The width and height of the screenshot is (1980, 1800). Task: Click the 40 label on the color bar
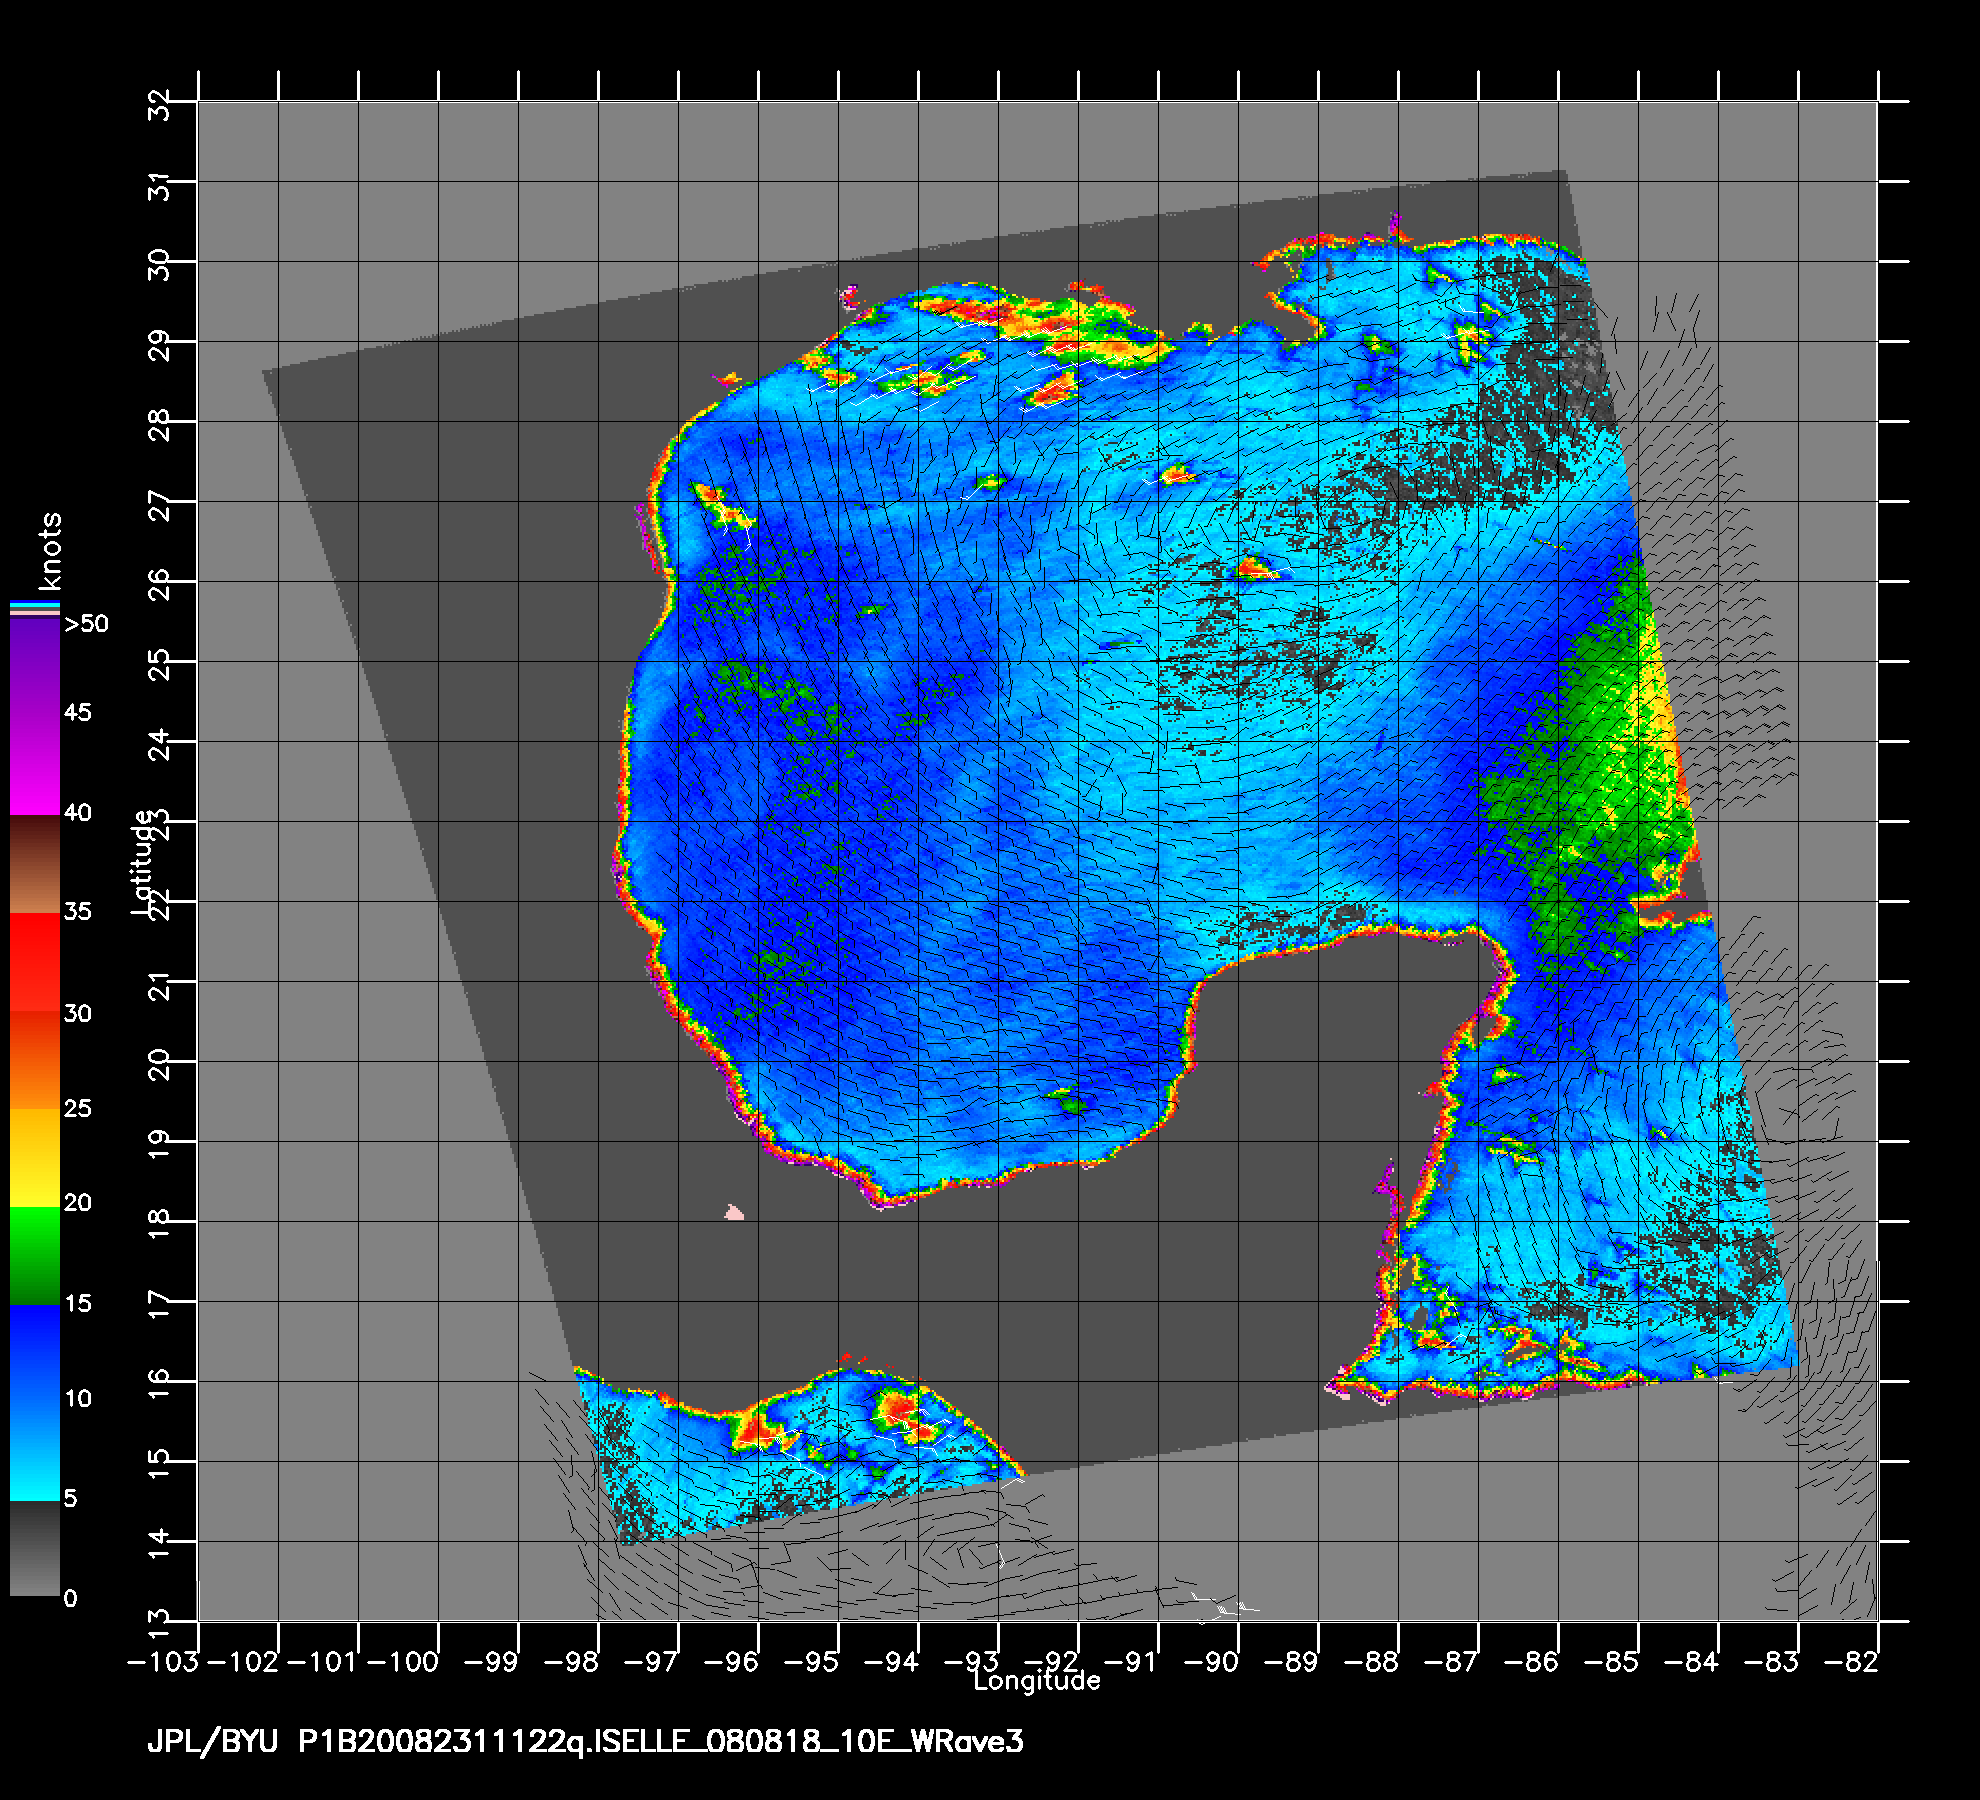coord(77,812)
